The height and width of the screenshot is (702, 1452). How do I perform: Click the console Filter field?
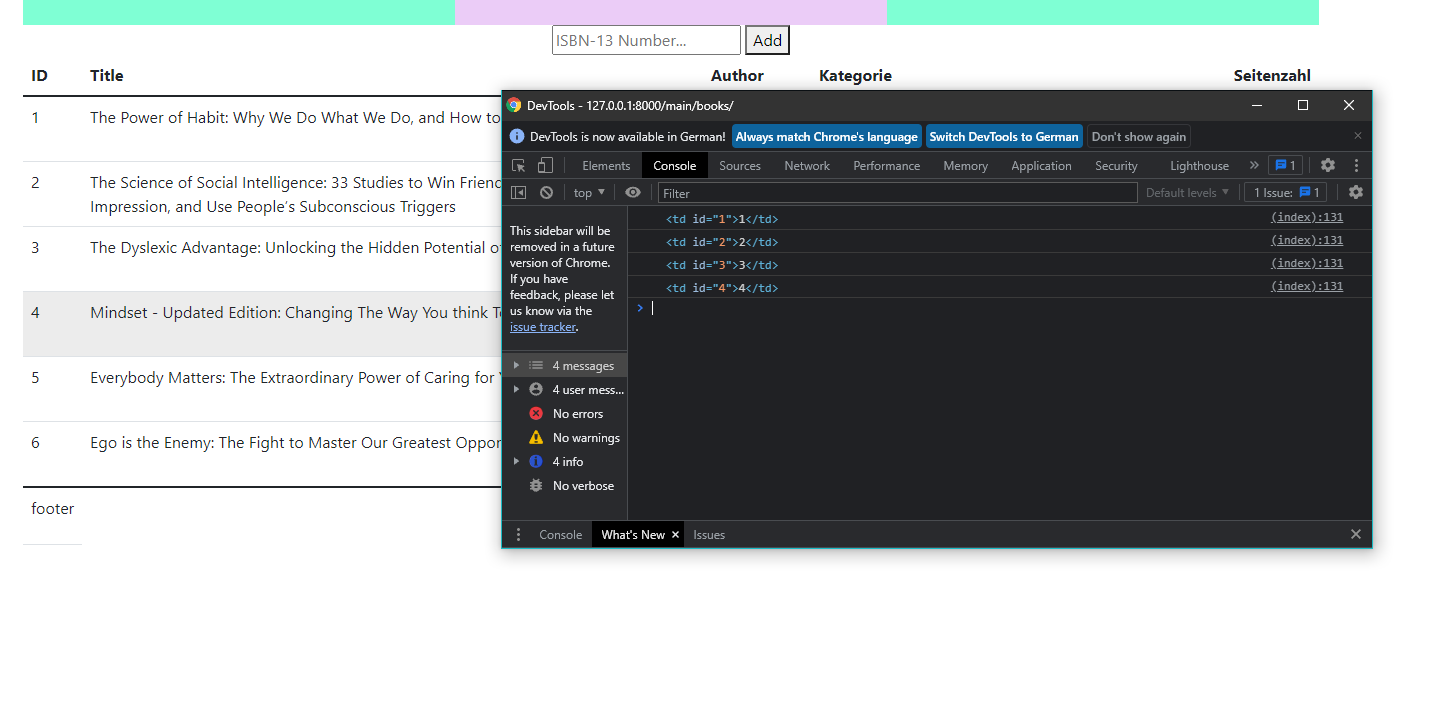click(897, 193)
